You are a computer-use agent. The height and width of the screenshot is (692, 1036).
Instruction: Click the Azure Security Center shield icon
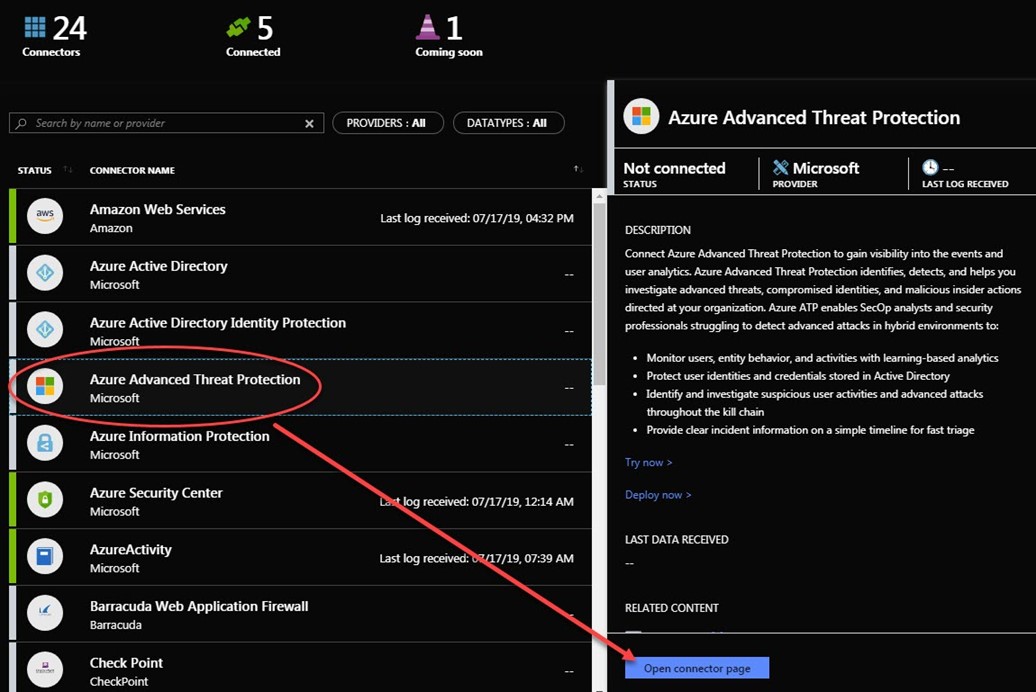45,500
